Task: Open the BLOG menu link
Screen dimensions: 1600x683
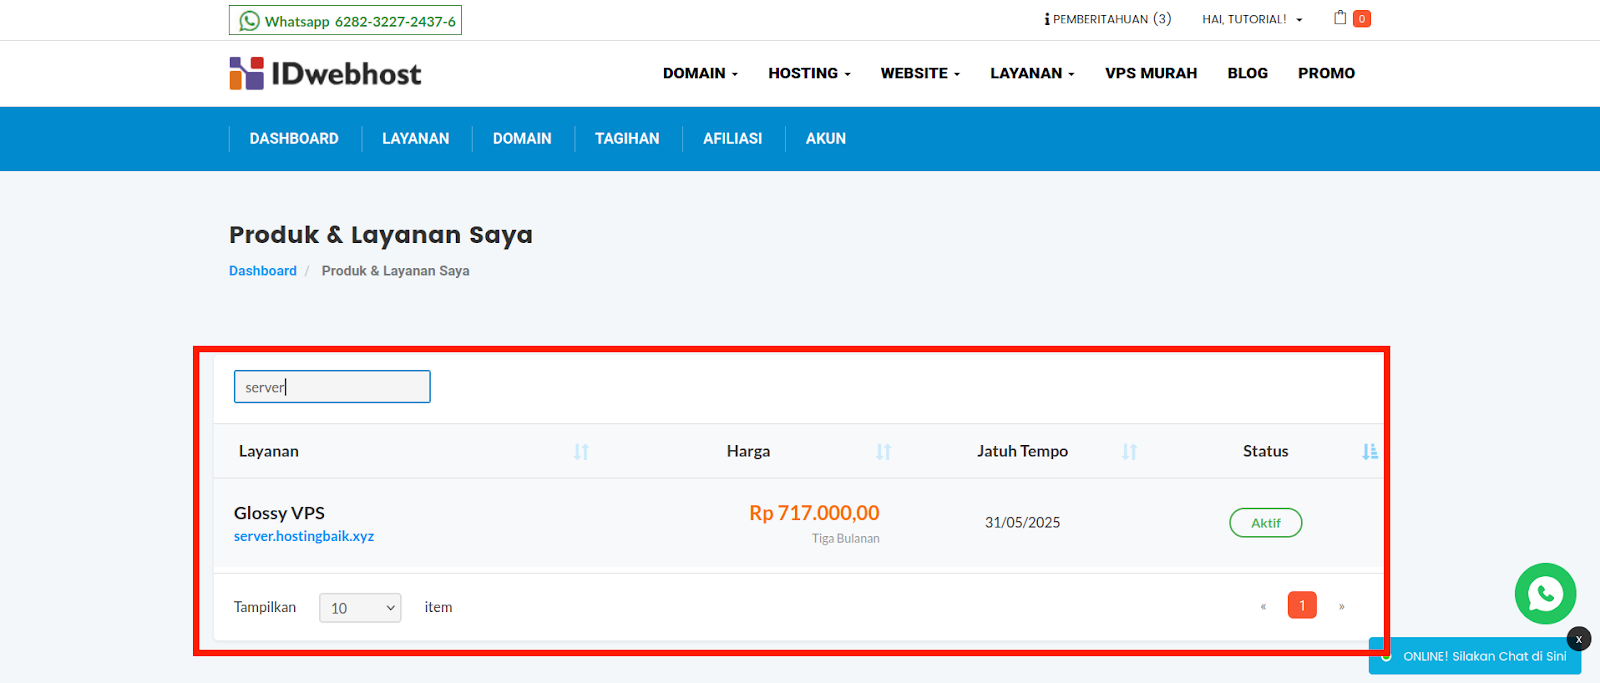Action: (1247, 73)
